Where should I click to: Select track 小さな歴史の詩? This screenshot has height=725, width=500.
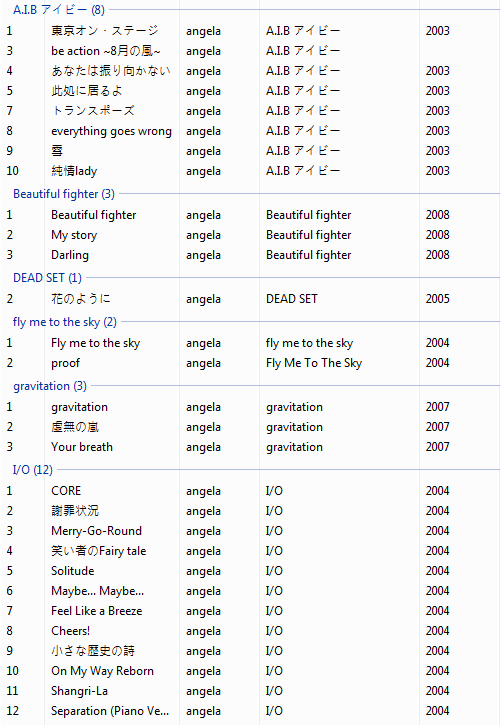pyautogui.click(x=93, y=651)
